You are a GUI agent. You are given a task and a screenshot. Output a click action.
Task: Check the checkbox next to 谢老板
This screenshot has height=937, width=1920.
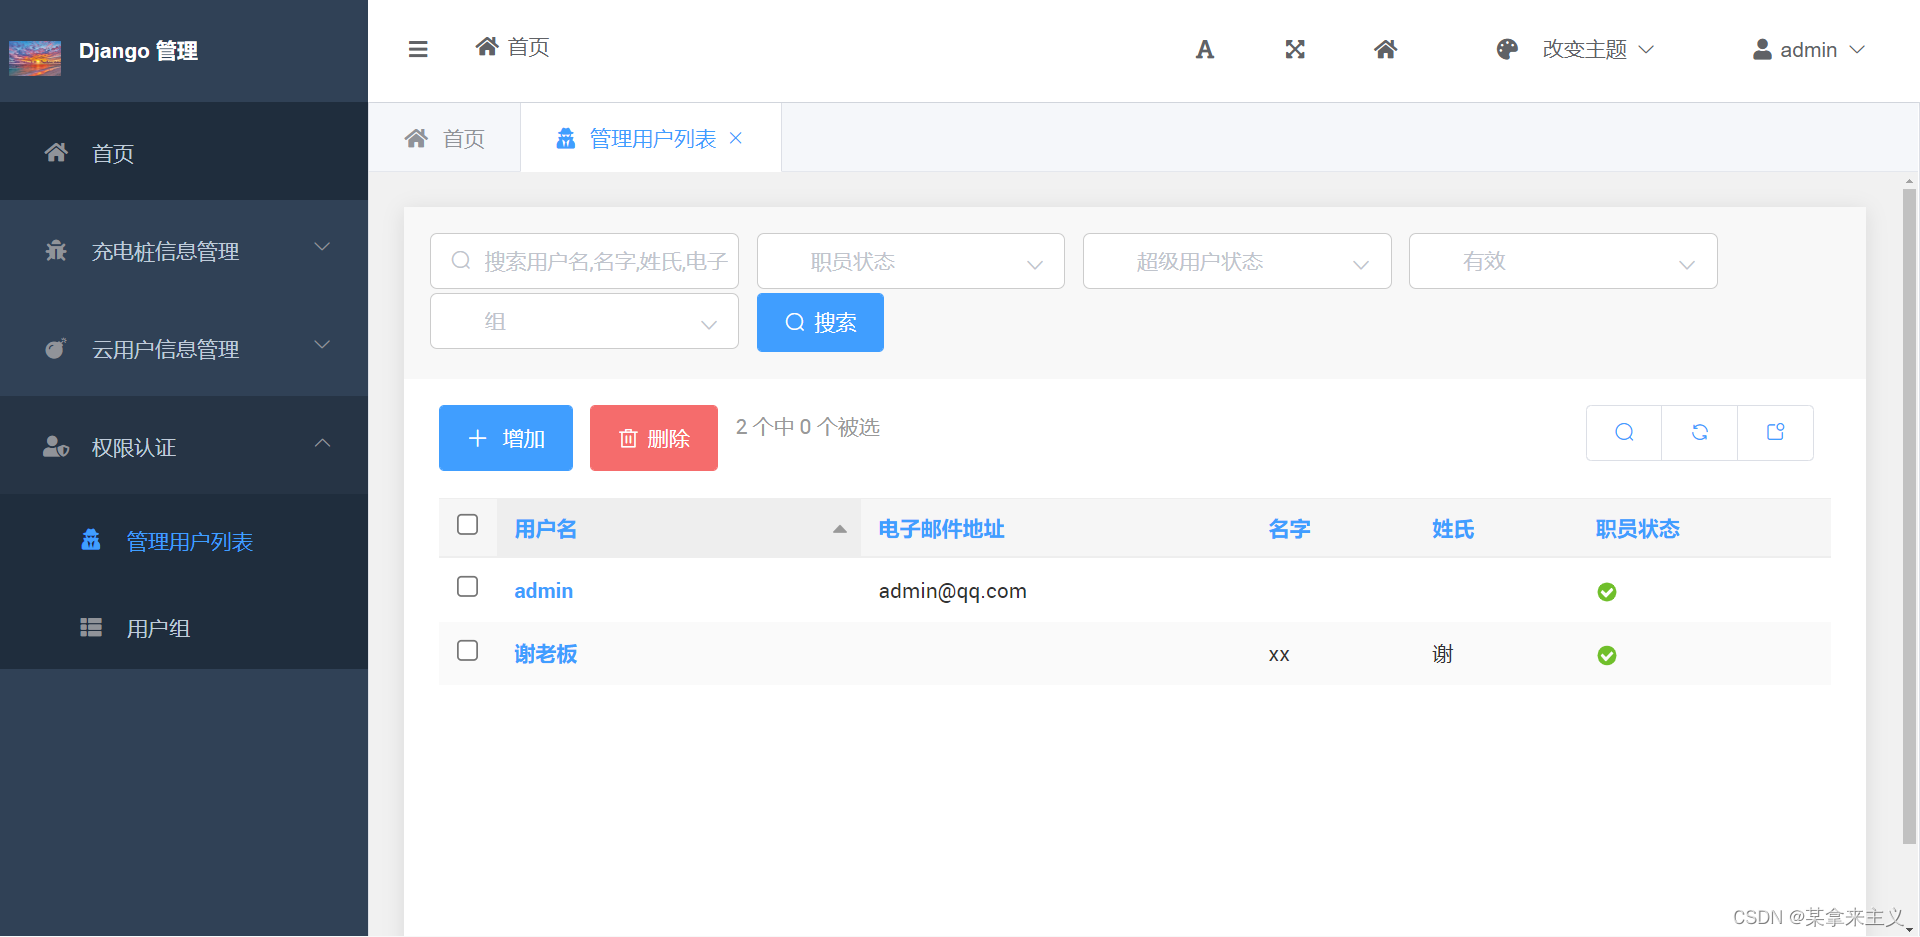(467, 650)
